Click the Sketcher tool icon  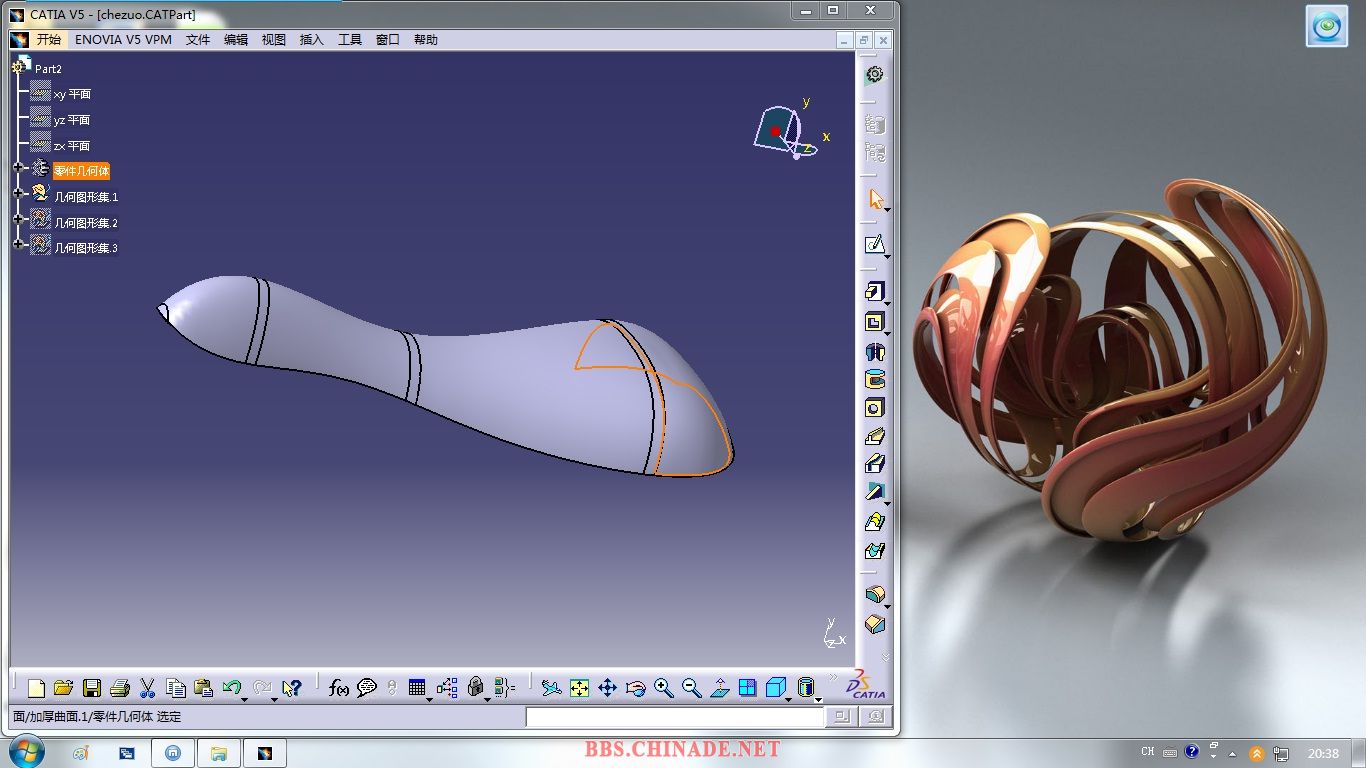pos(874,244)
